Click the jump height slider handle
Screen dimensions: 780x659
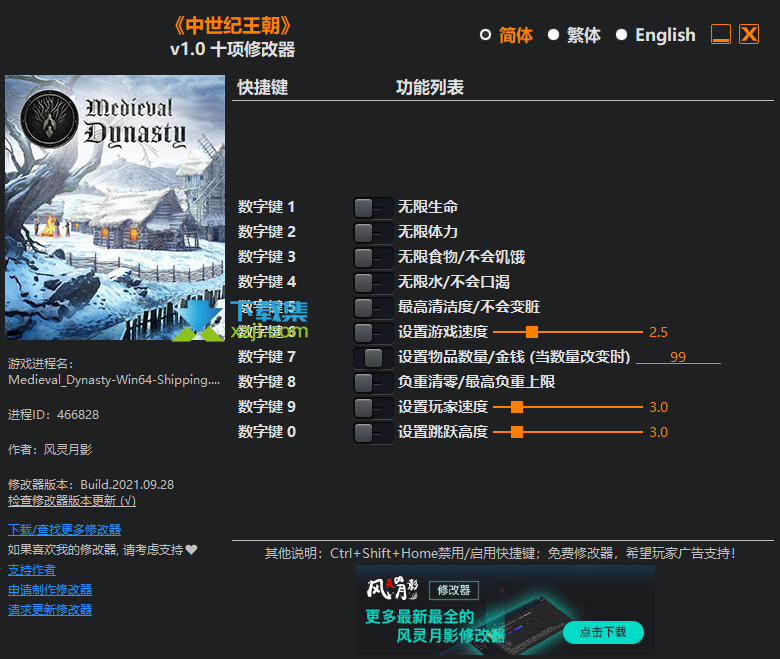[517, 432]
